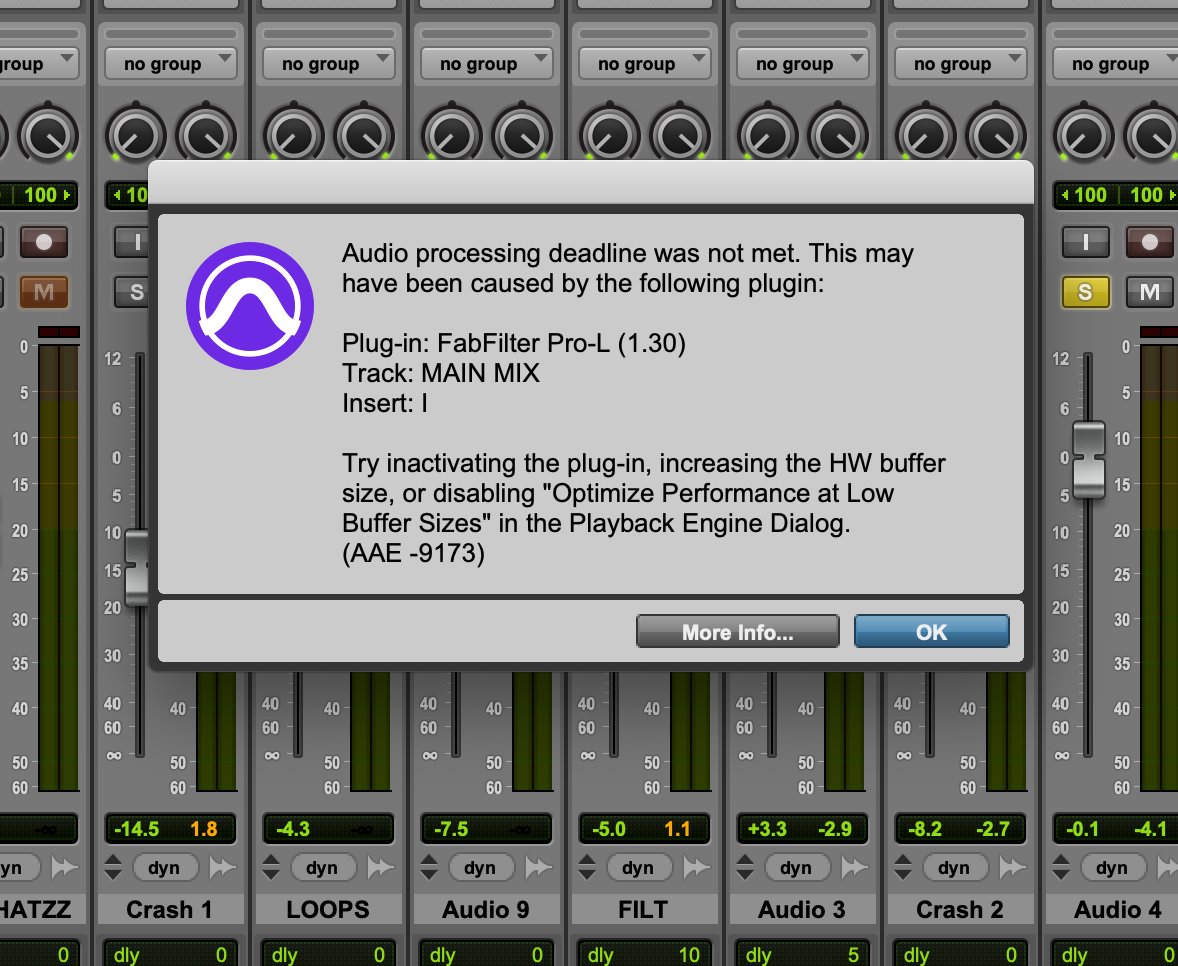Unmute the HATZZ track with its M button
This screenshot has height=966, width=1178.
tap(44, 291)
